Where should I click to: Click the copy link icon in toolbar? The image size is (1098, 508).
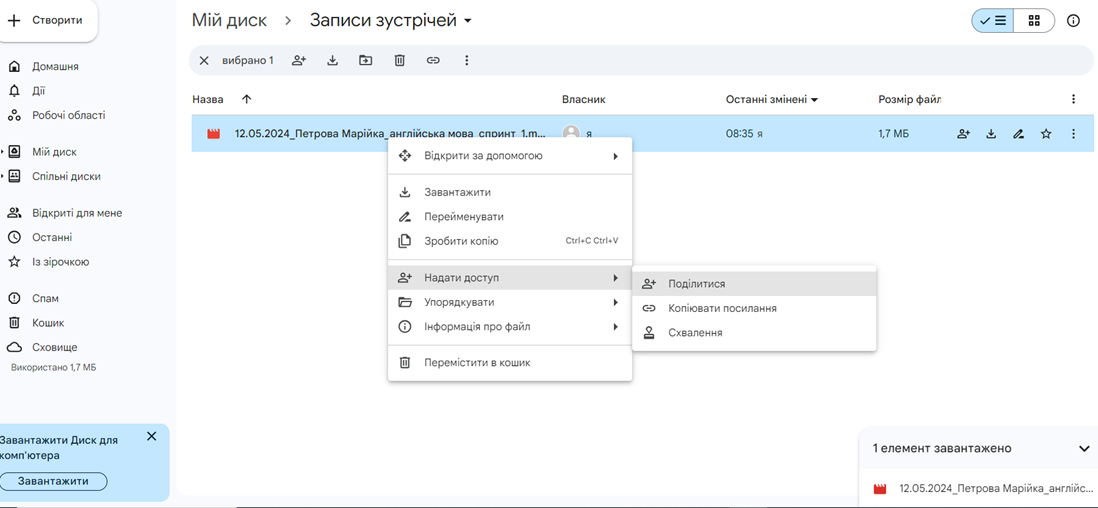[x=433, y=60]
